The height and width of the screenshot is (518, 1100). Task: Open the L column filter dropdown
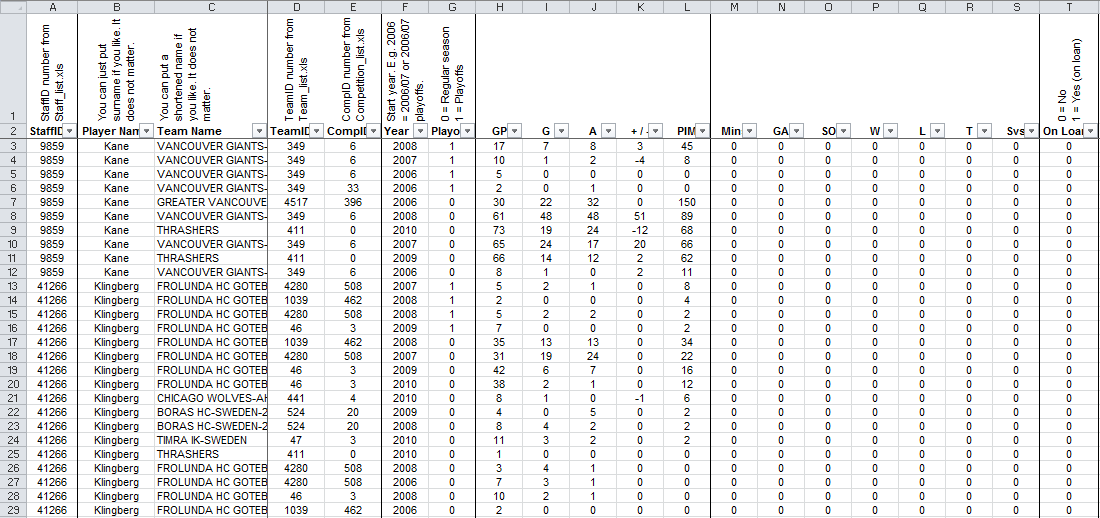click(x=937, y=131)
